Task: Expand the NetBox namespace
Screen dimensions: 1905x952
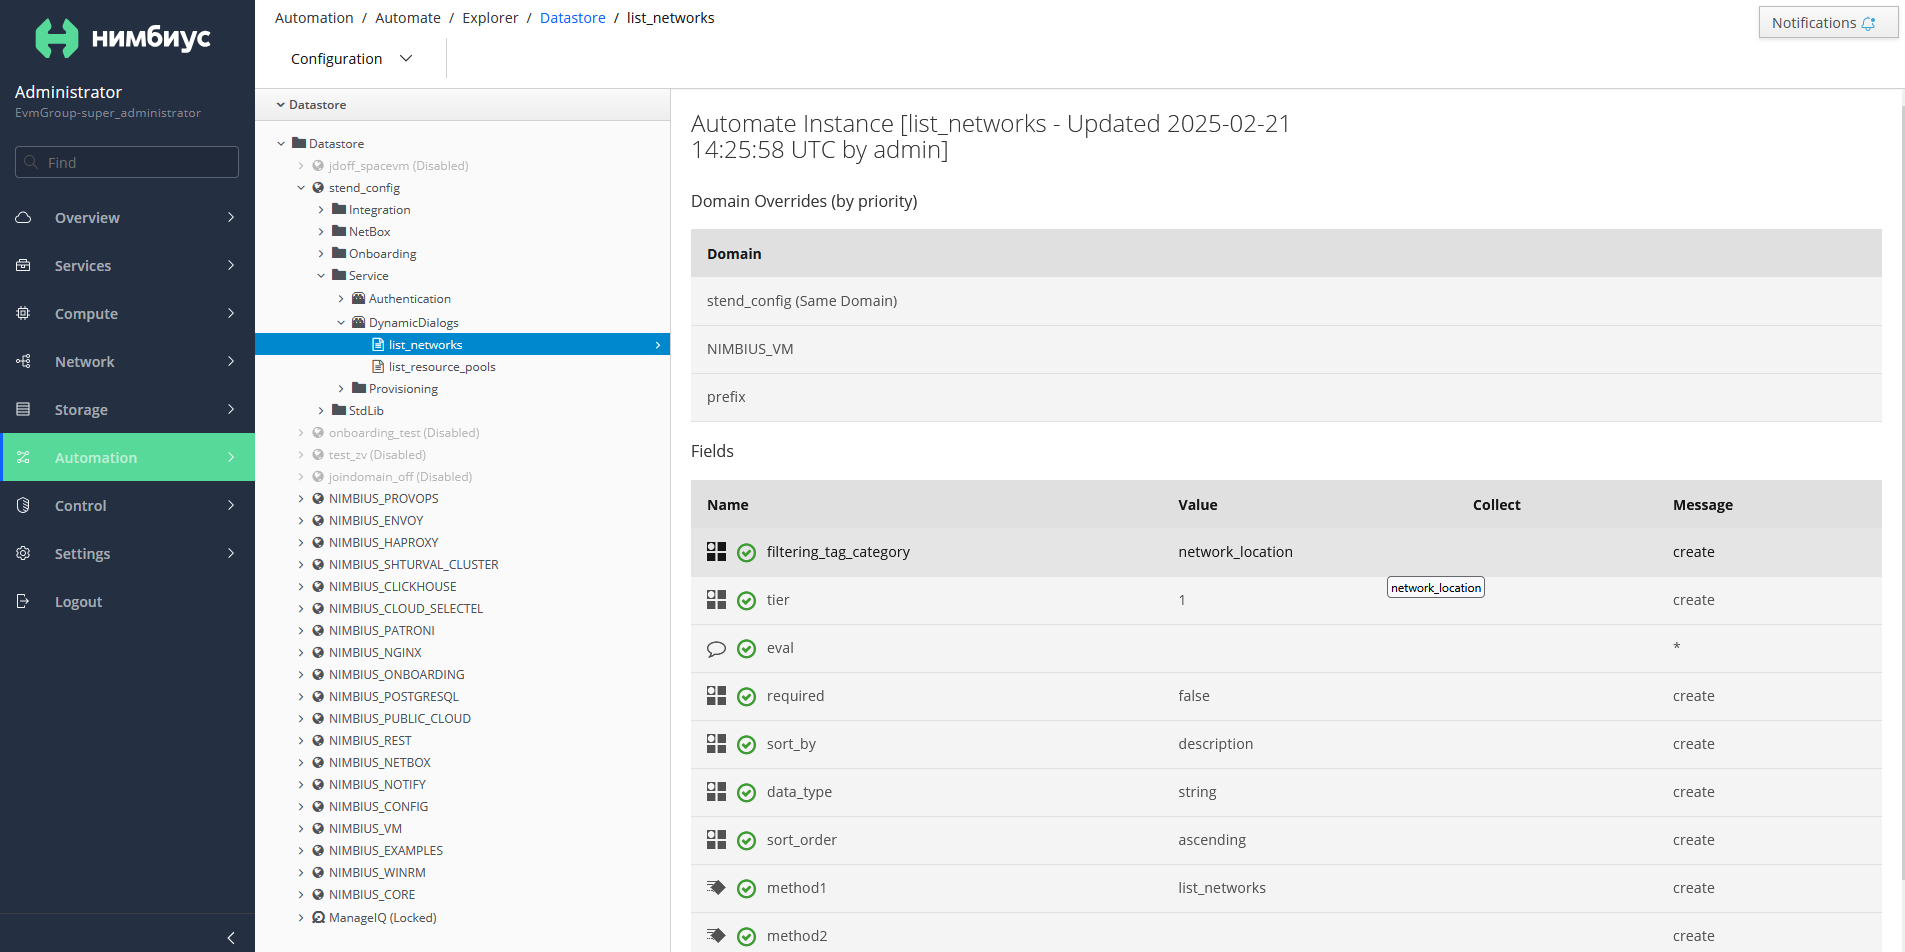Action: click(x=321, y=231)
